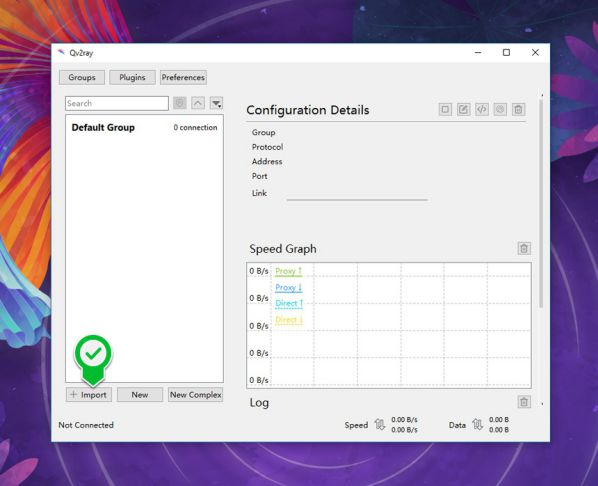Click the locate-connection icon beside Search

tap(180, 103)
